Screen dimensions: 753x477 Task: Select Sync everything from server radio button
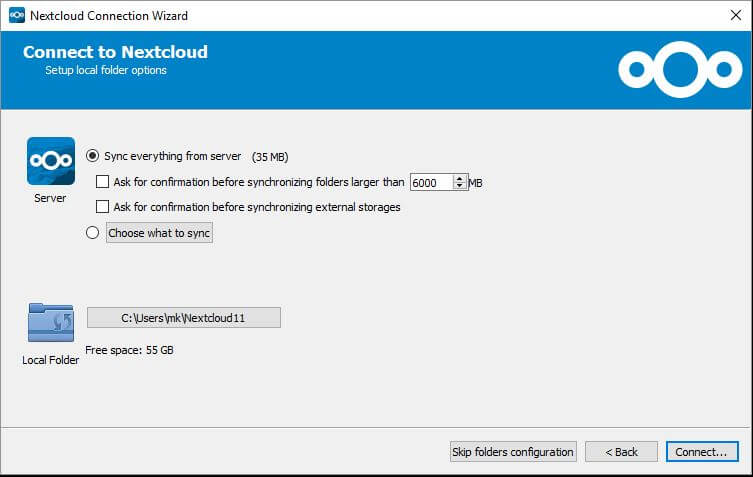pos(92,156)
